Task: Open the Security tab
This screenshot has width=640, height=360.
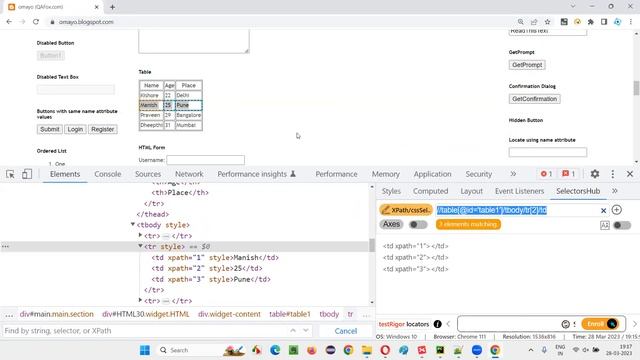Action: (x=478, y=174)
